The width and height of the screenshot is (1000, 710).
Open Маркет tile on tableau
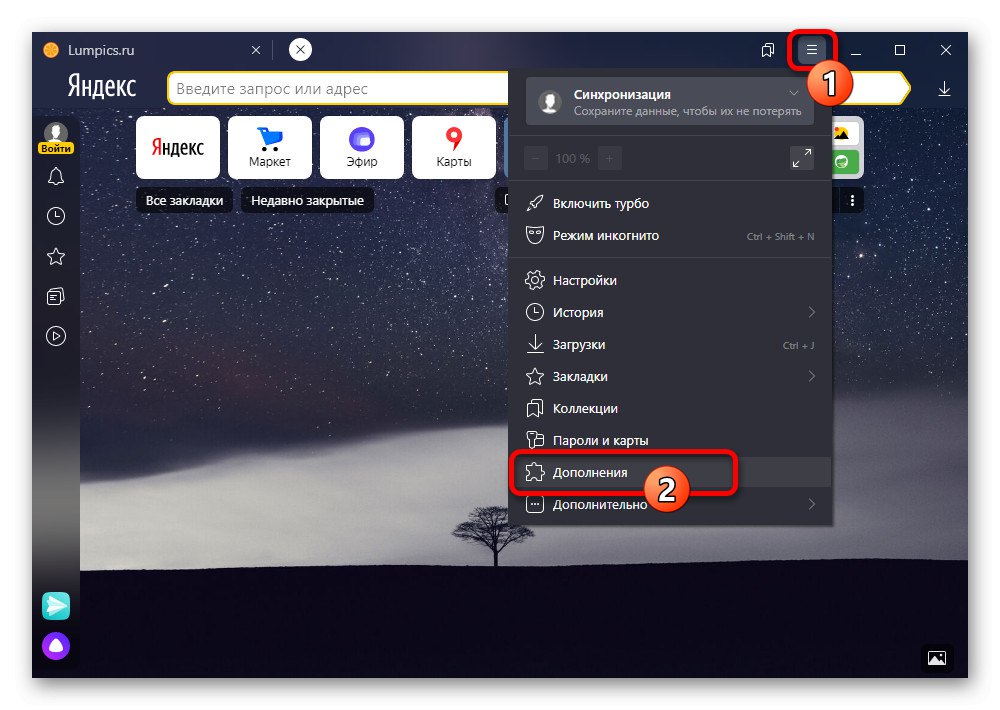pos(270,147)
